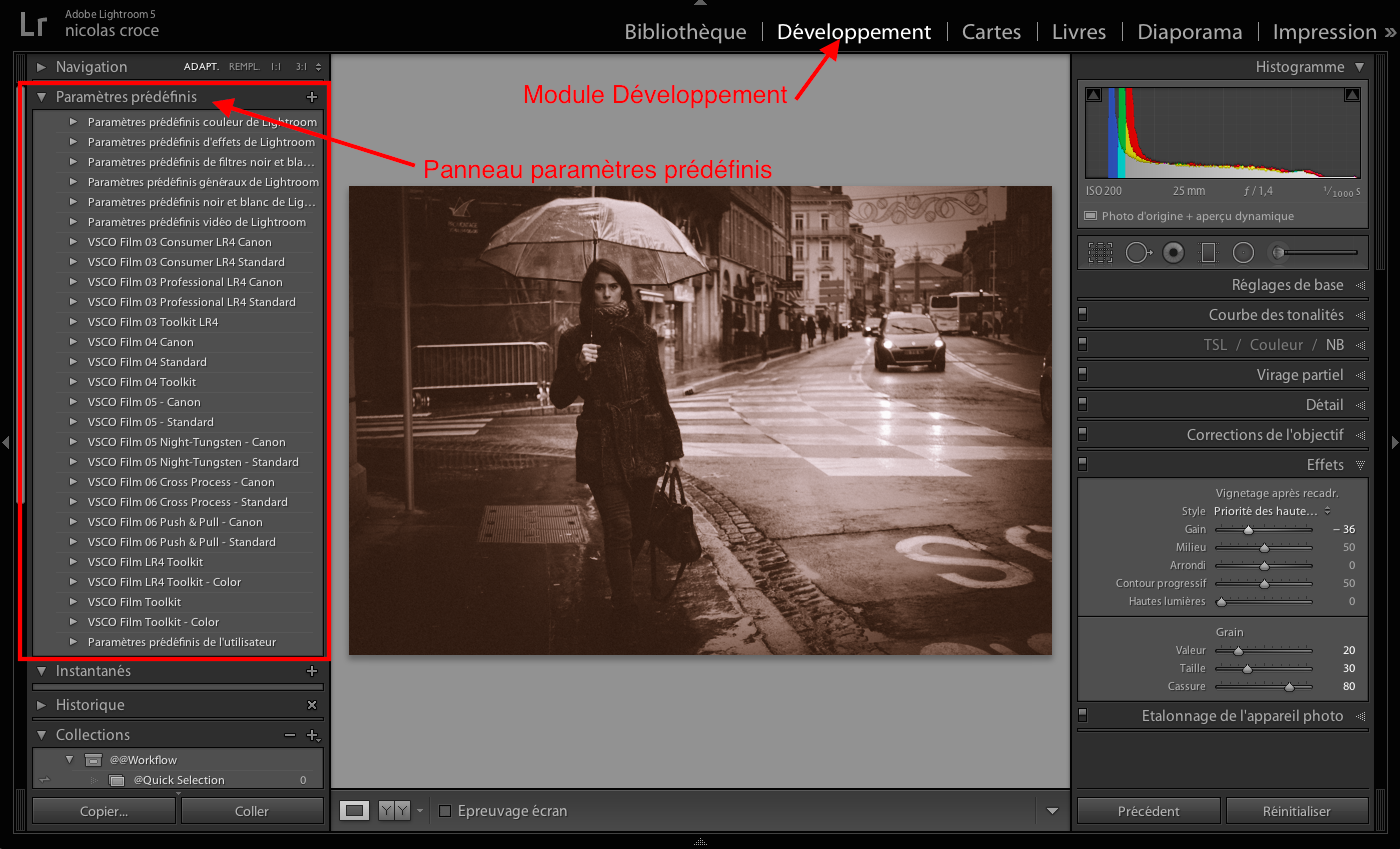1400x849 pixels.
Task: Expand the VSCO Film 04 Canon preset folder
Action: [73, 342]
